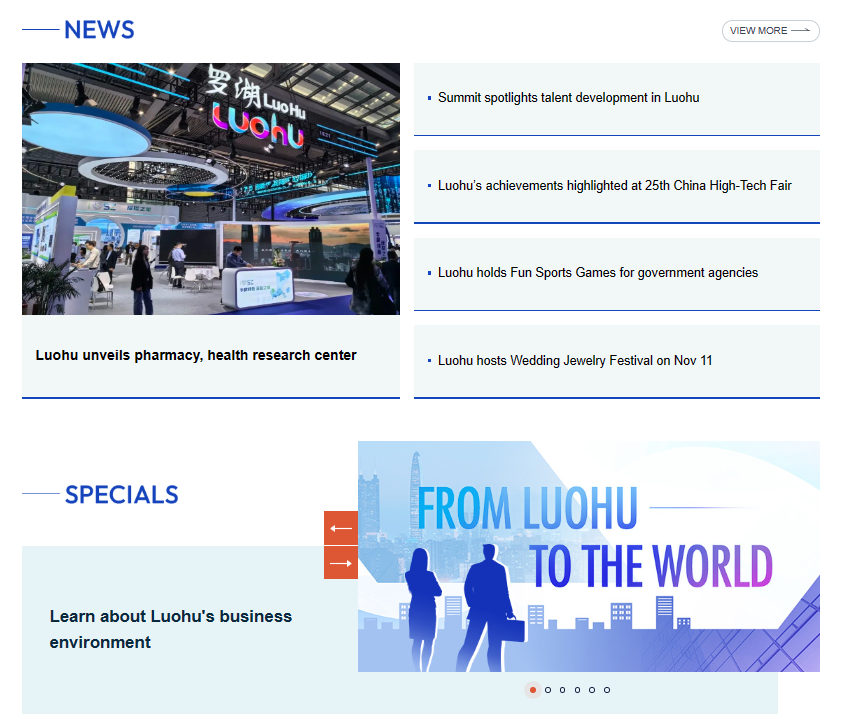846x723 pixels.
Task: Click the NEWS section heading
Action: point(99,30)
